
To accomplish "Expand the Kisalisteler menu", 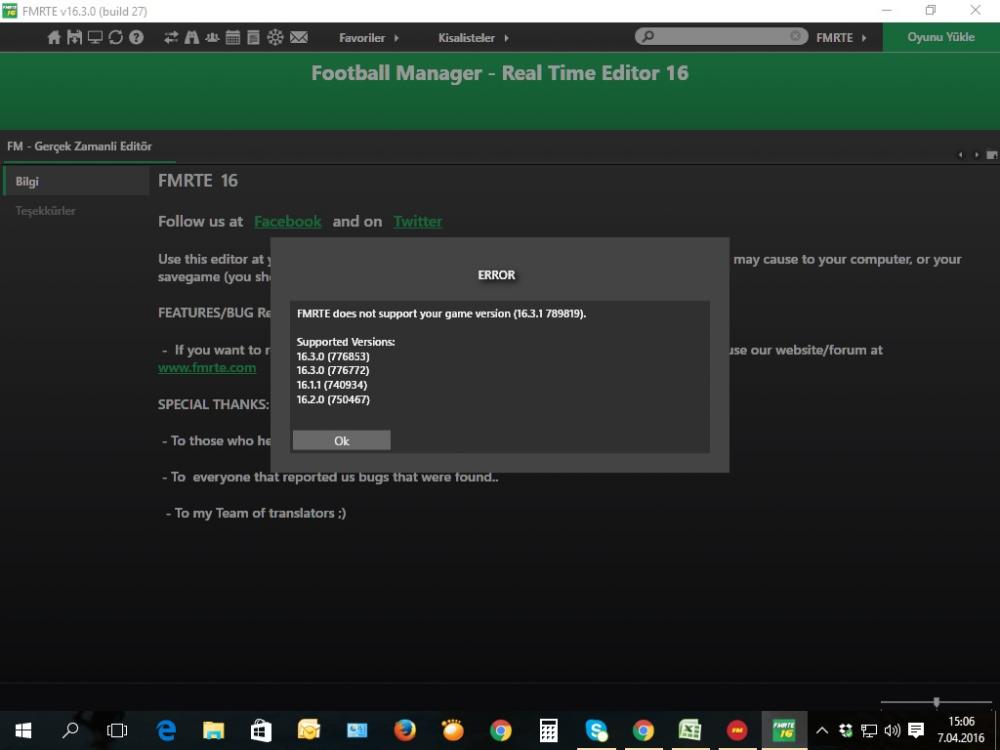I will pos(473,38).
